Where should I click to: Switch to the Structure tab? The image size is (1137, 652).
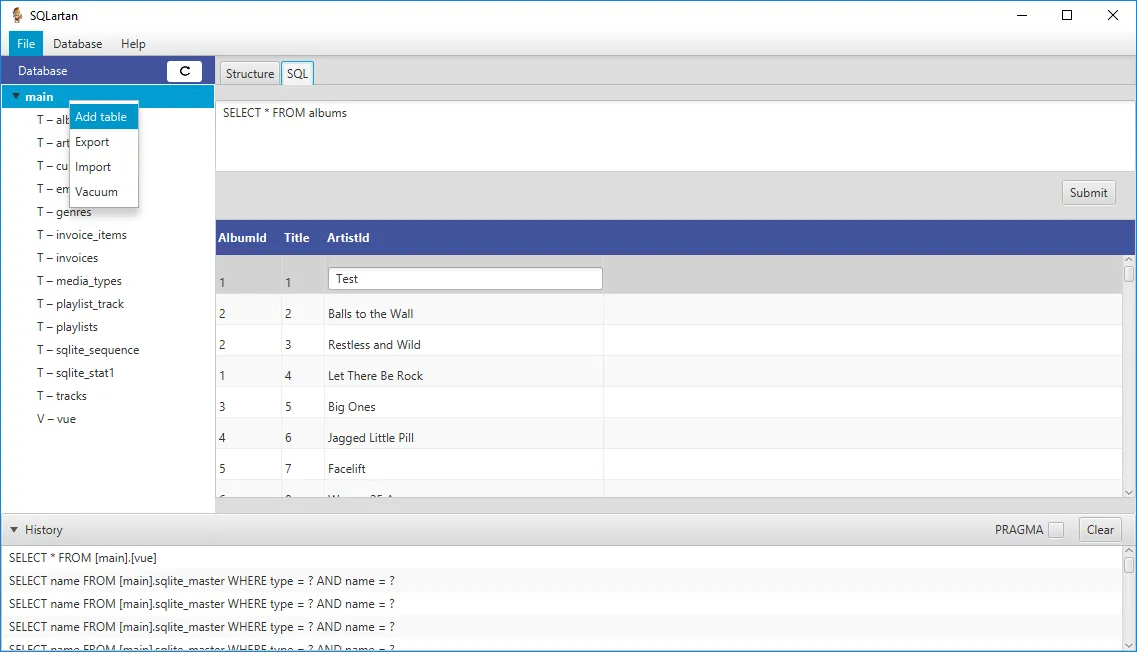point(249,73)
